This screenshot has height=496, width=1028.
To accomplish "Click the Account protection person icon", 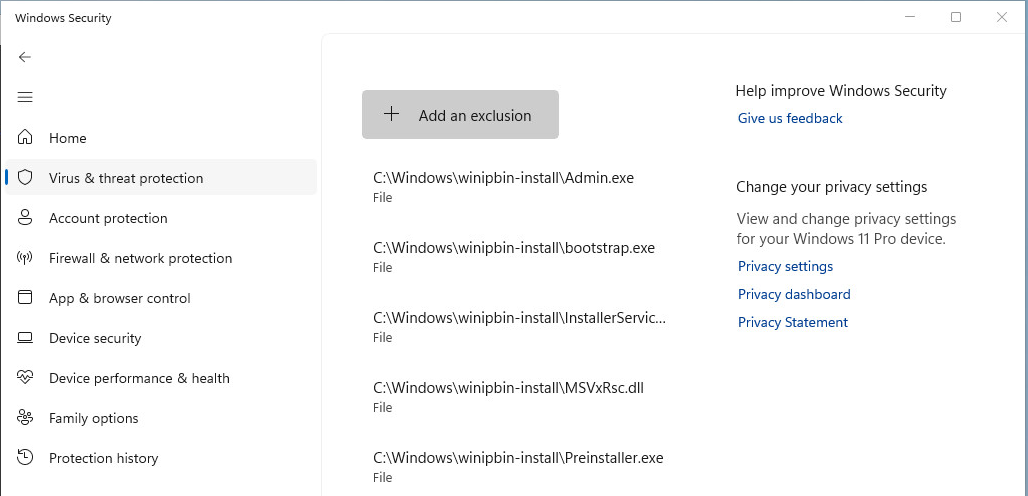I will pyautogui.click(x=25, y=218).
